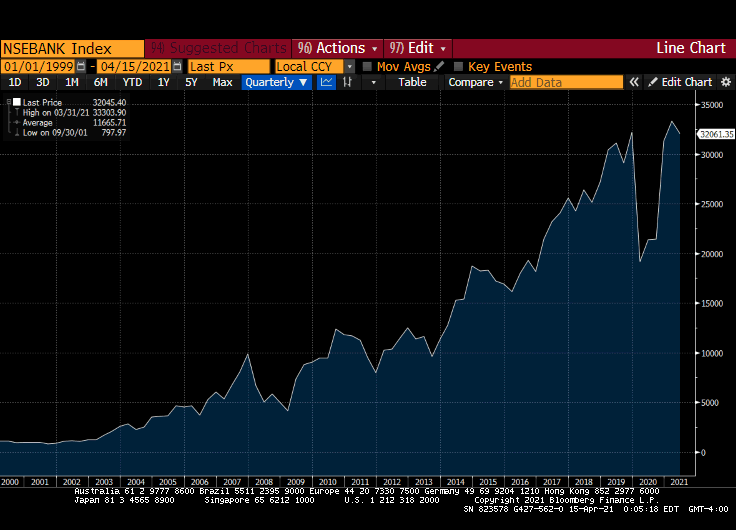
Task: Click the 2008 x-axis year label
Action: (x=264, y=482)
